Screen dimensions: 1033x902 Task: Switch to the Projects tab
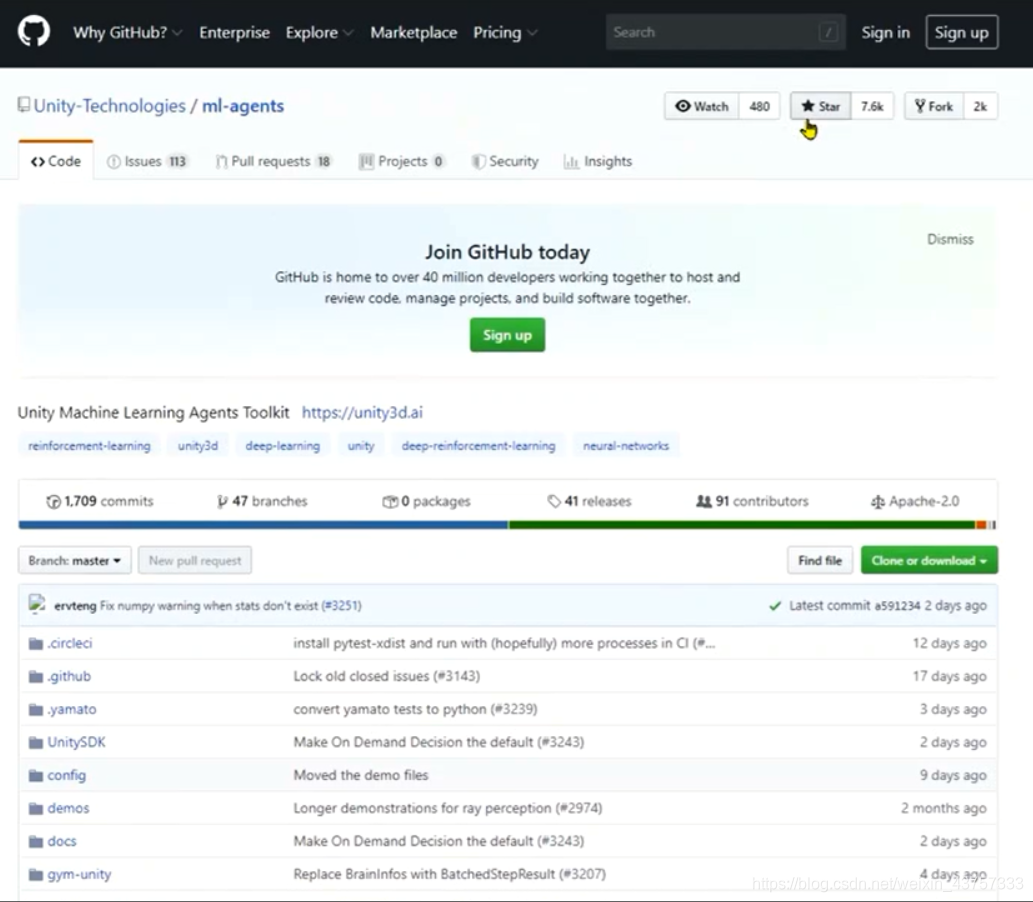[402, 161]
